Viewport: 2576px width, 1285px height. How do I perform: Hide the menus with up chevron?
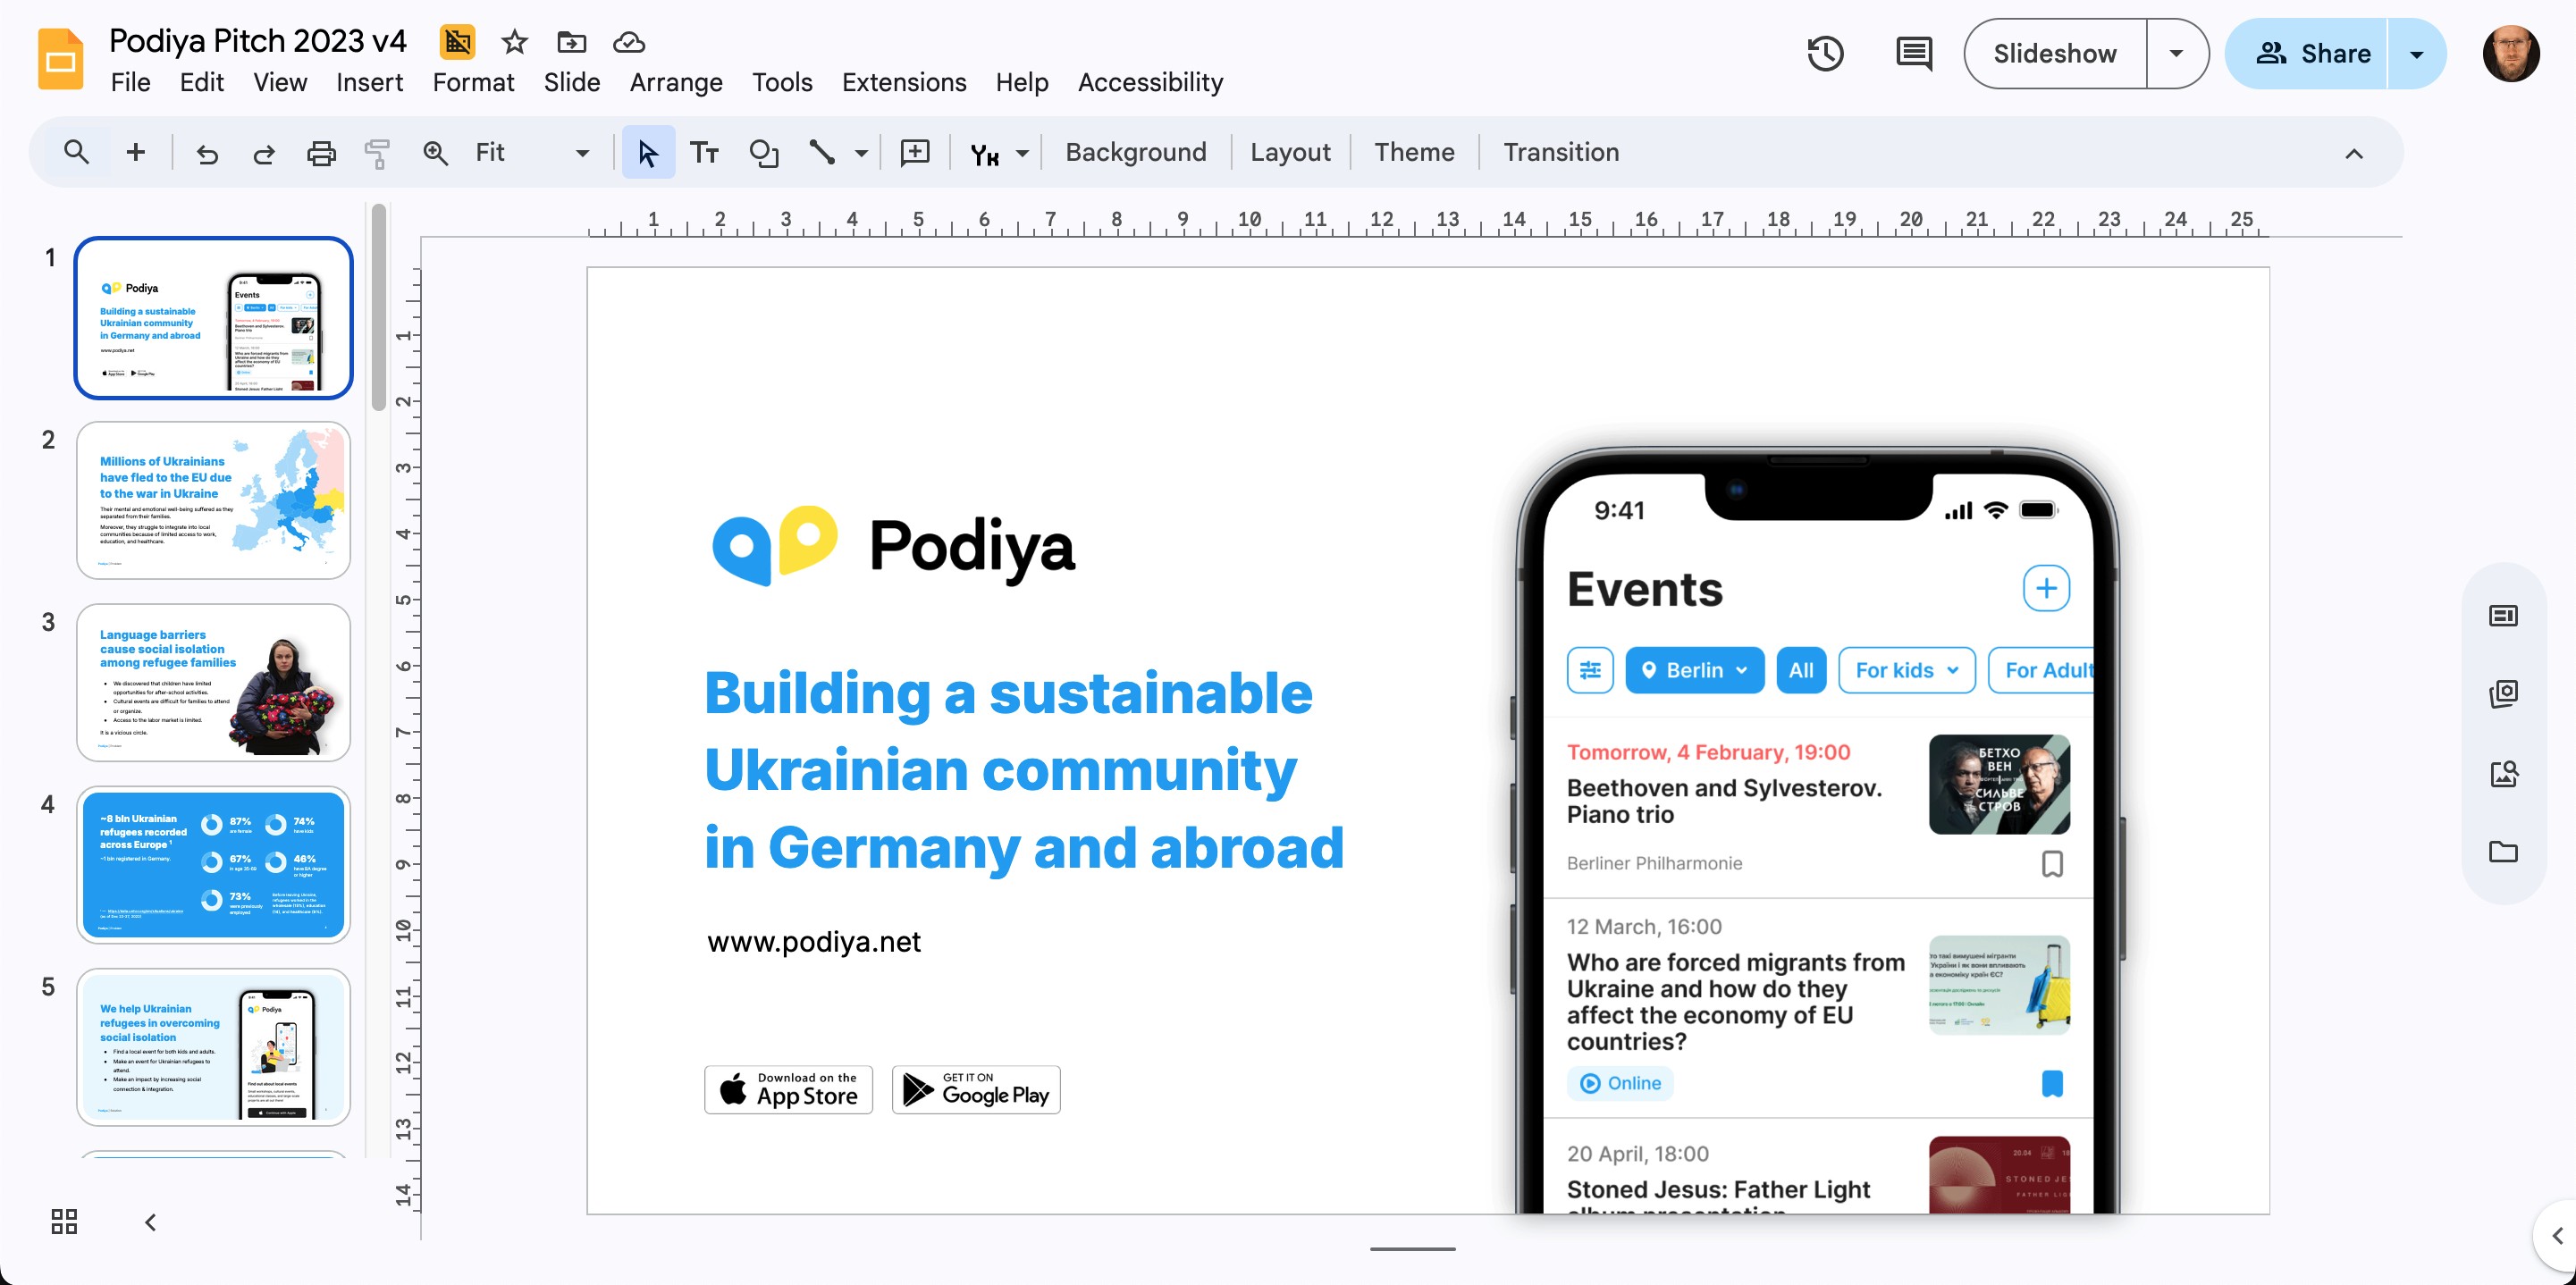tap(2353, 153)
